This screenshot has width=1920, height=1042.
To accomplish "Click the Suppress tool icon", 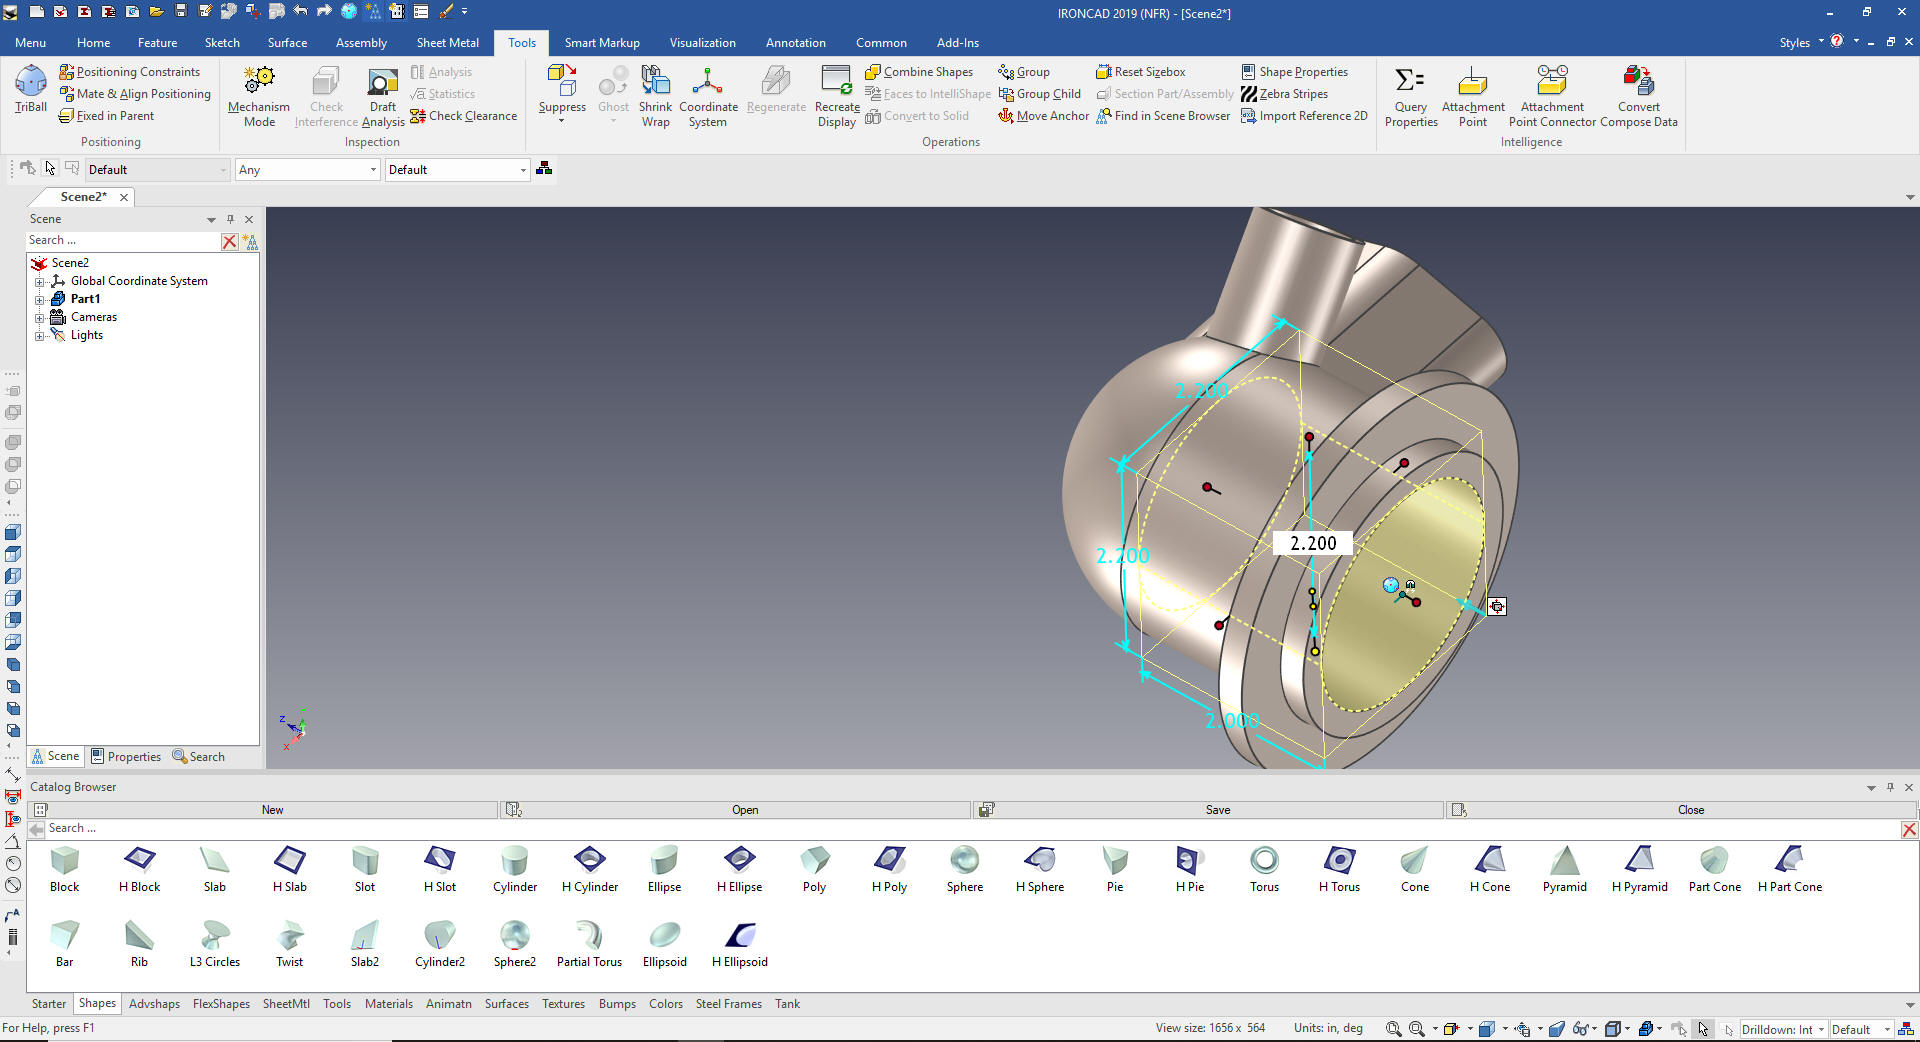I will point(562,80).
